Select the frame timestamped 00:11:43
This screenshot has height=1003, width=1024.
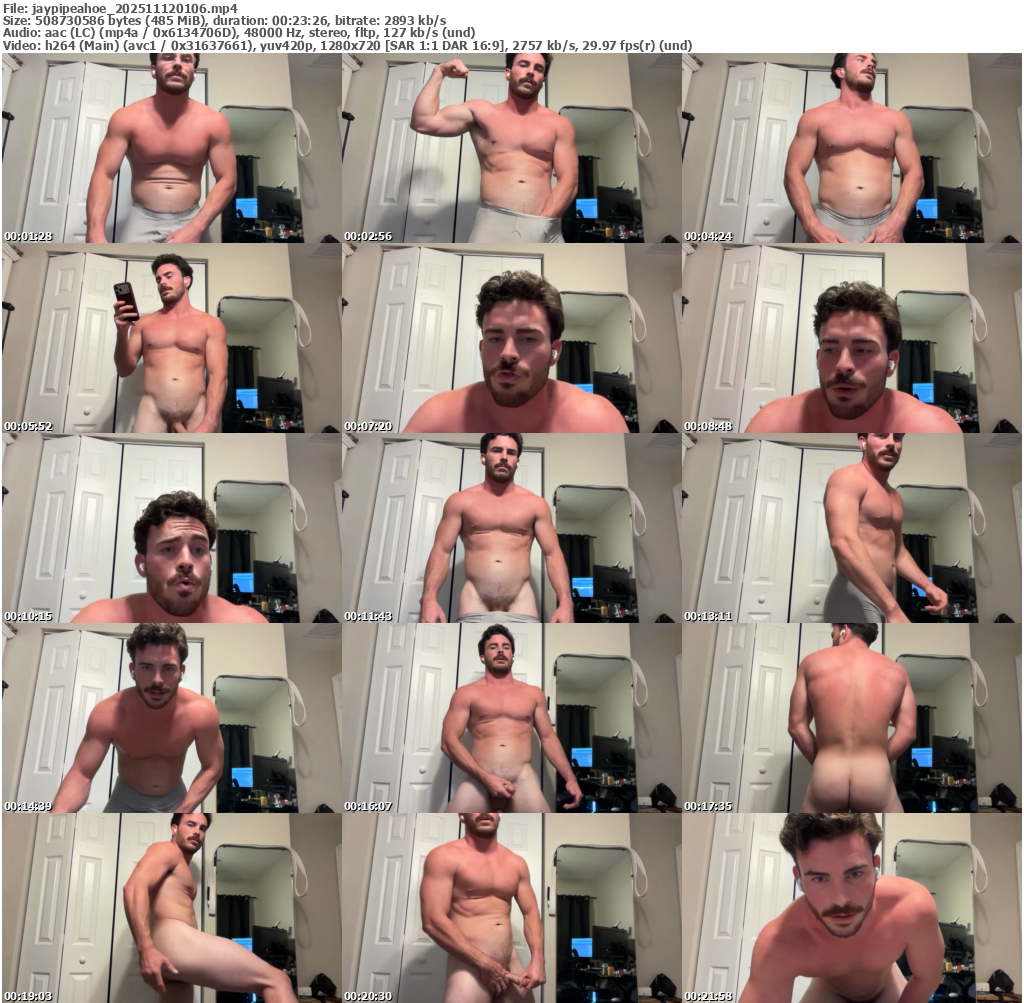point(511,528)
